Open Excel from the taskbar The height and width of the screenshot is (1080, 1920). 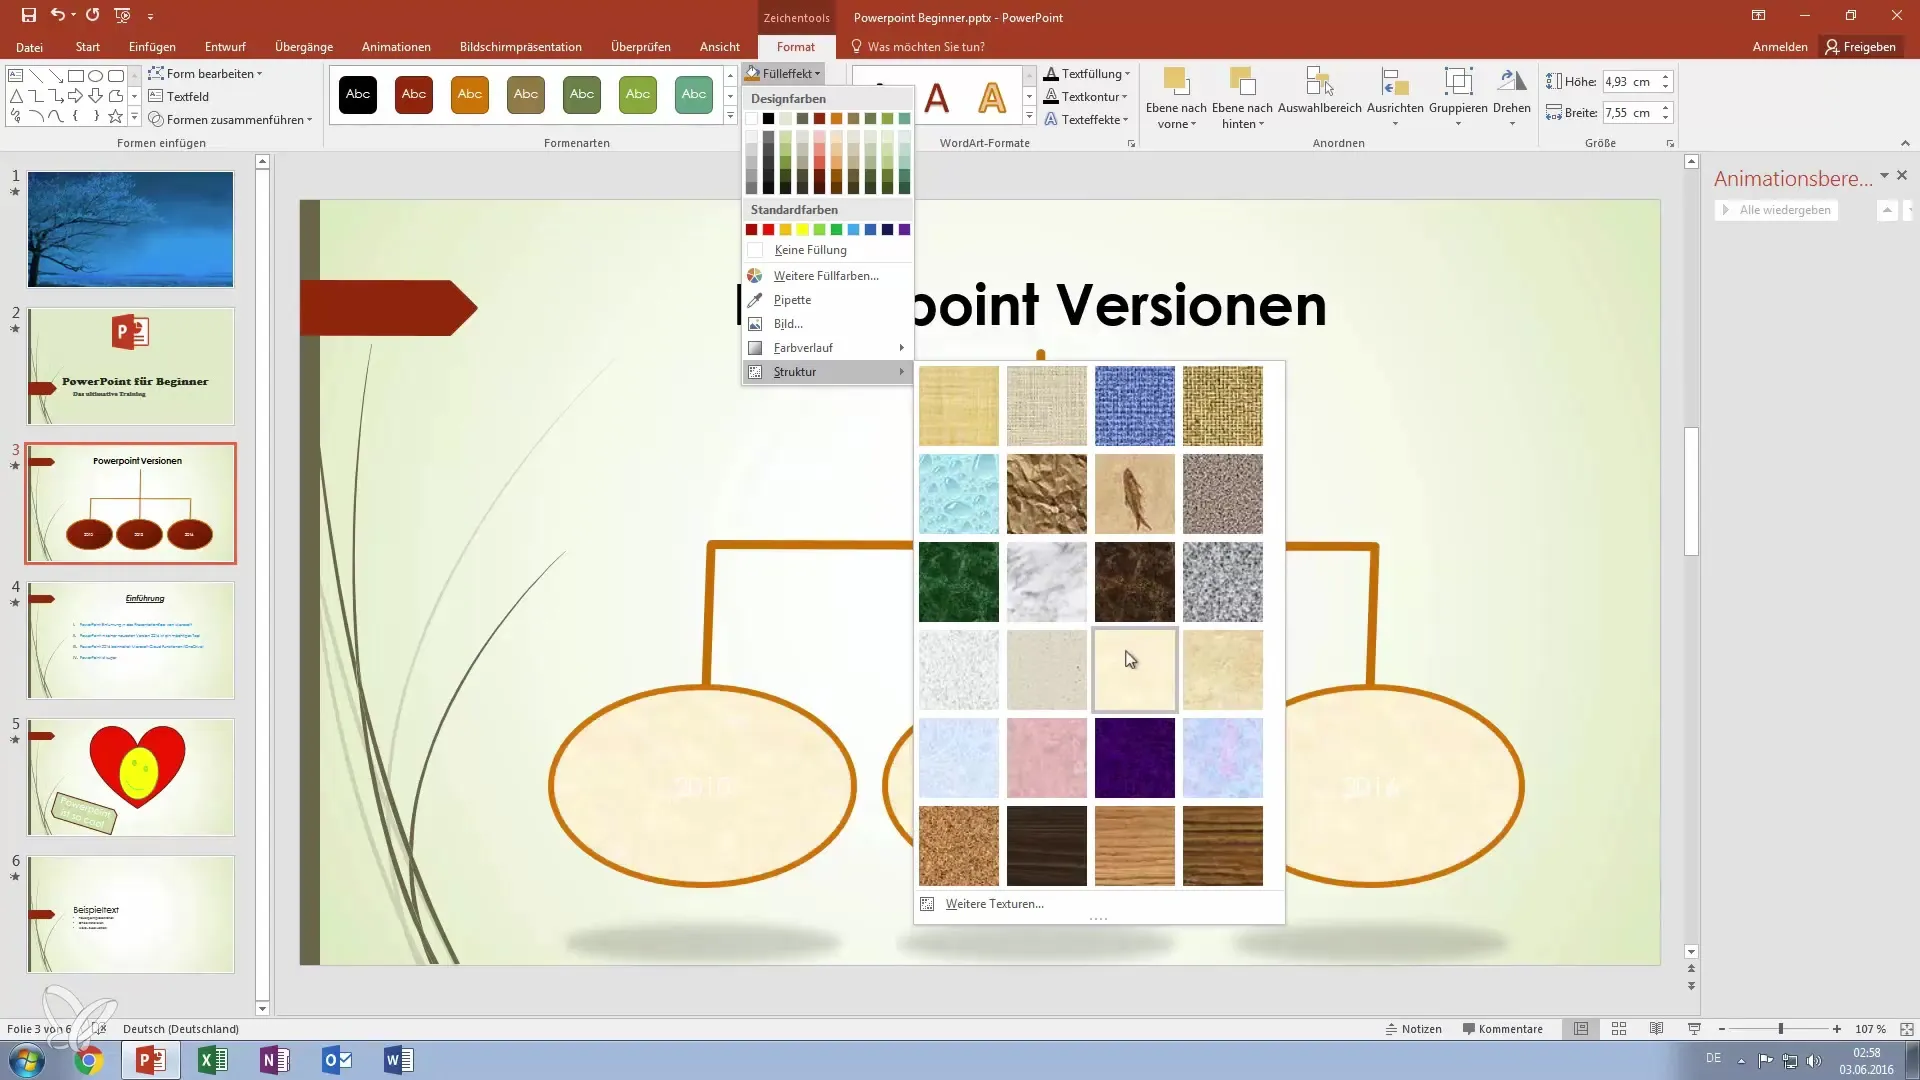coord(213,1060)
